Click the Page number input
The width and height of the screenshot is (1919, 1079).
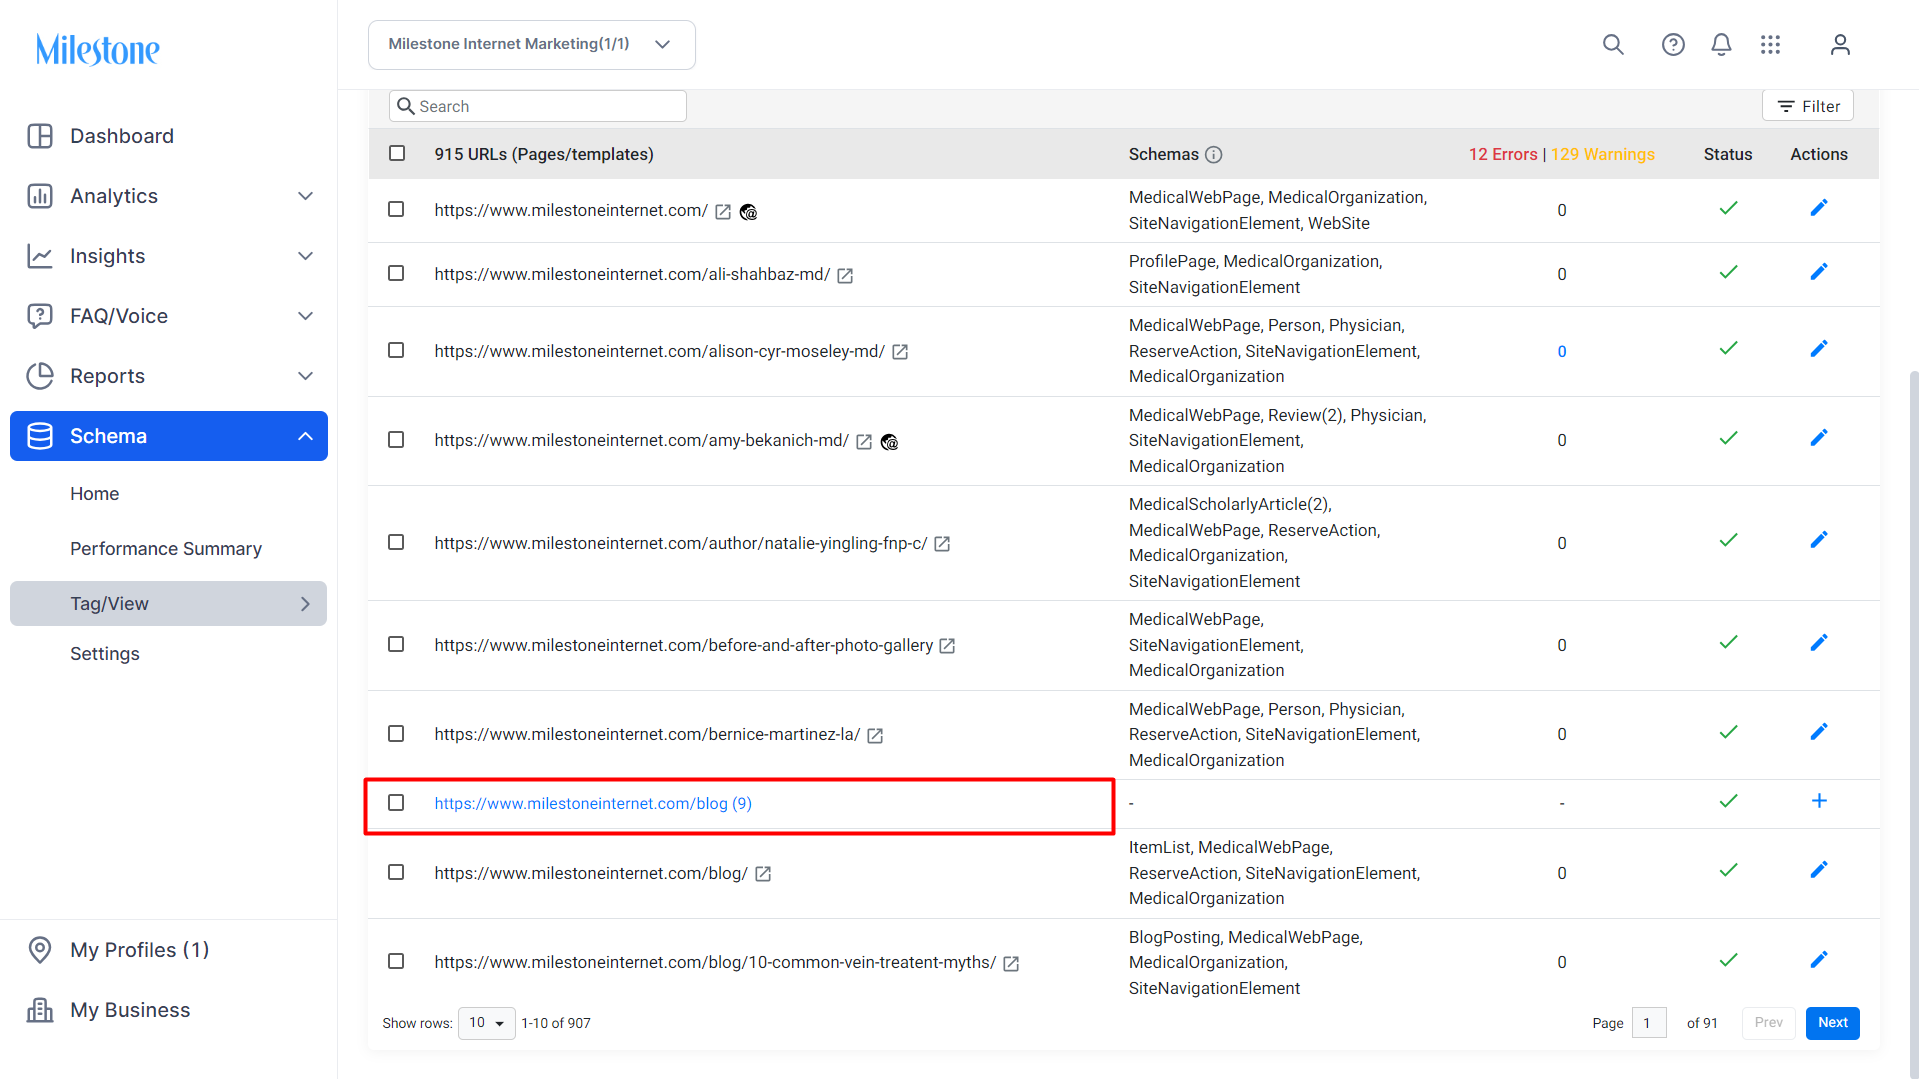tap(1649, 1023)
